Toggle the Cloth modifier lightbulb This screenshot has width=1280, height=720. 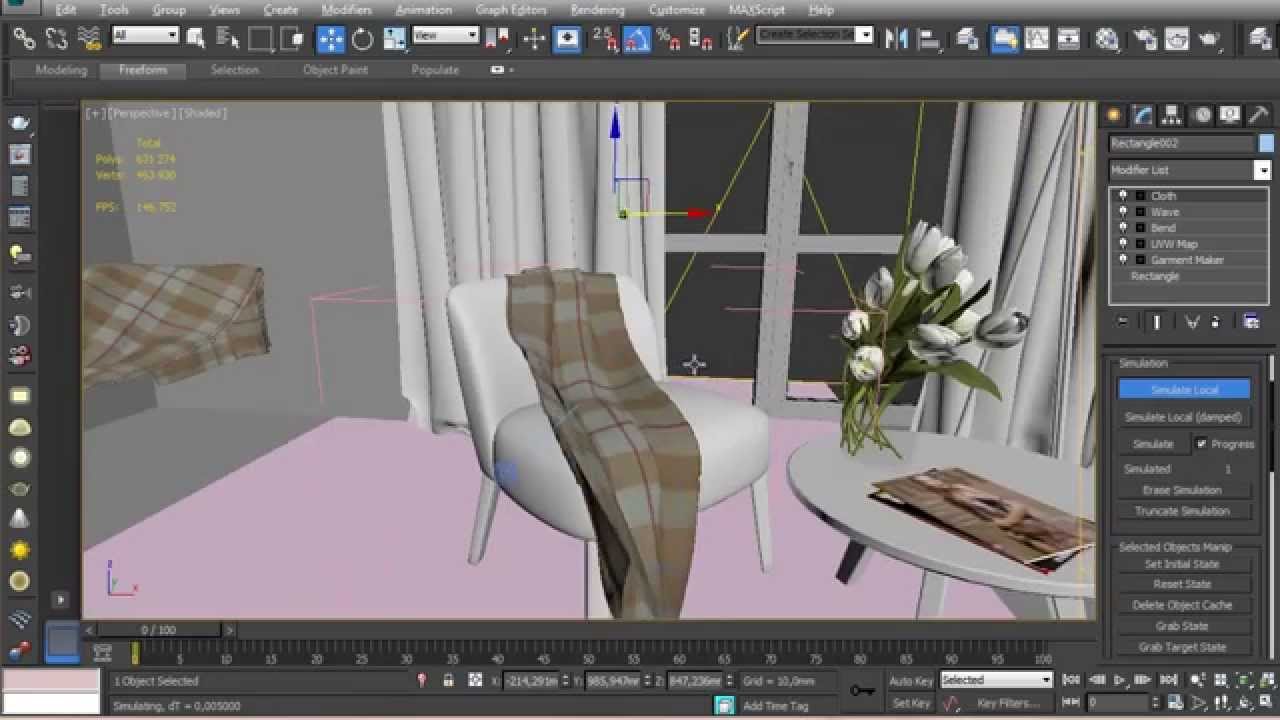(x=1123, y=196)
